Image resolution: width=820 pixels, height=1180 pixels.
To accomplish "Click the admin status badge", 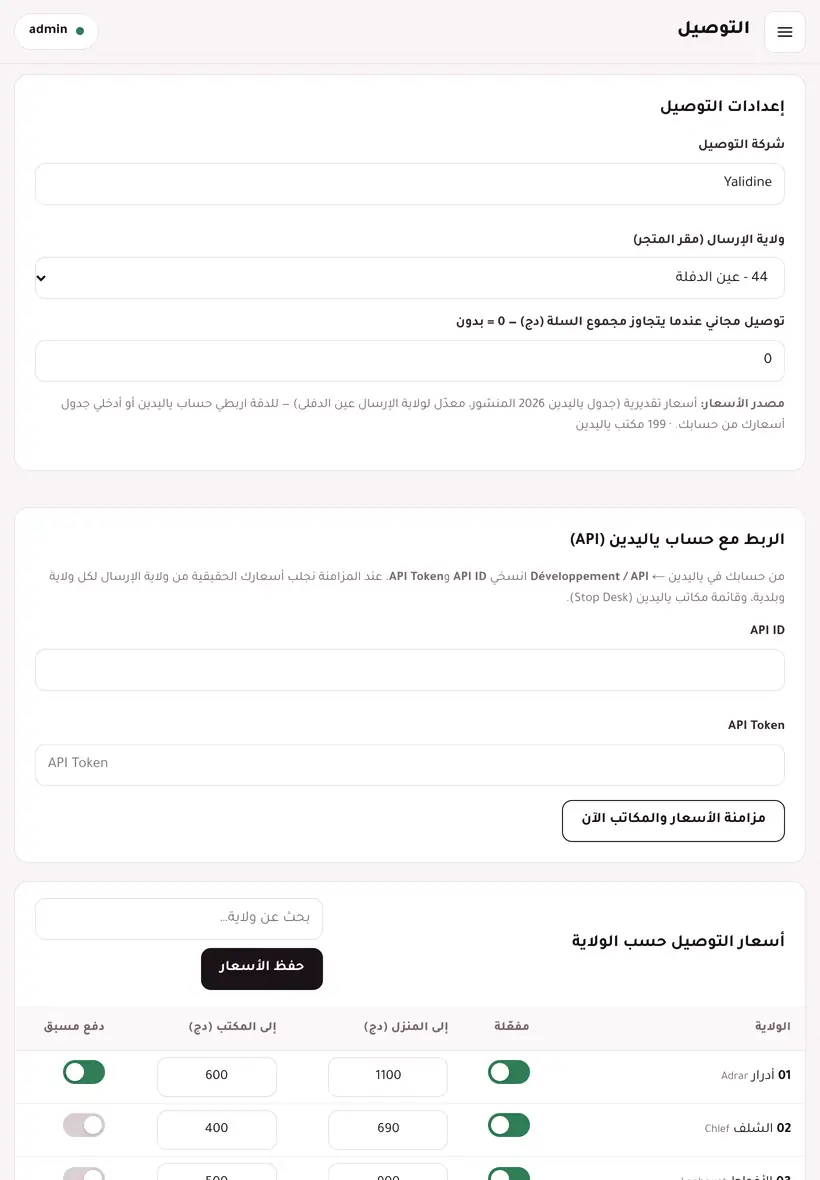I will (56, 31).
